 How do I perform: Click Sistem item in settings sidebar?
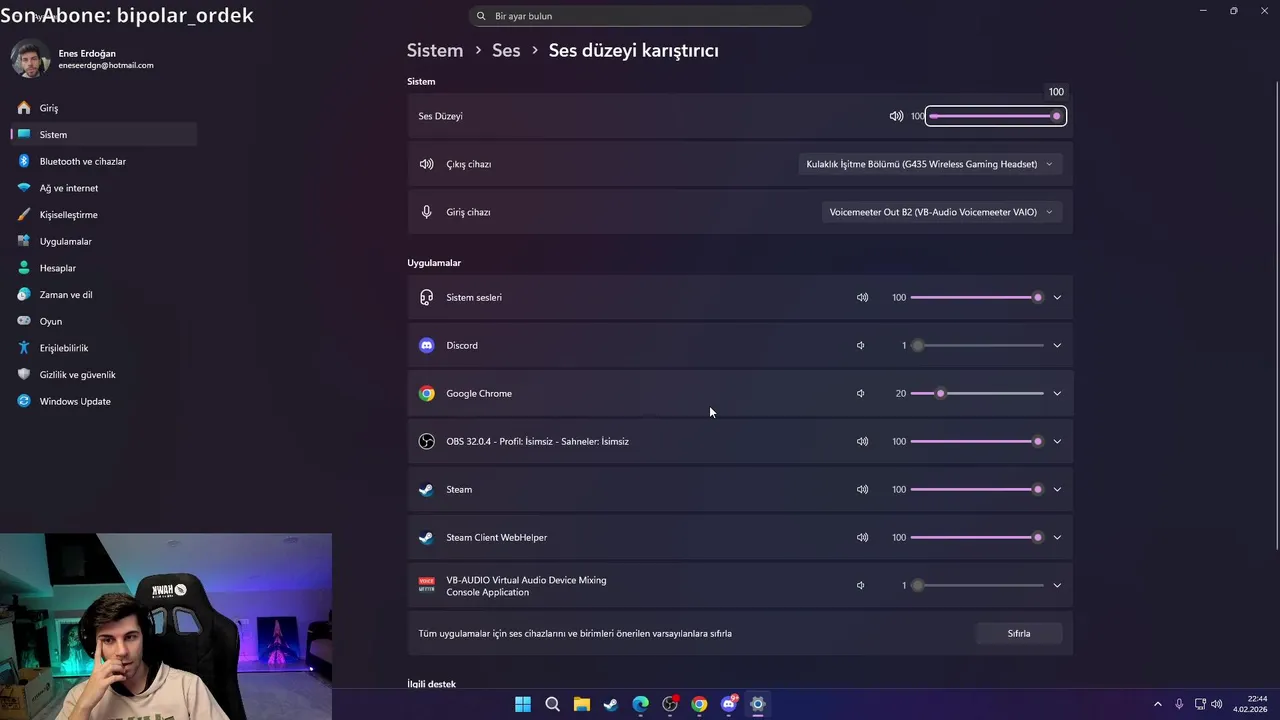103,135
